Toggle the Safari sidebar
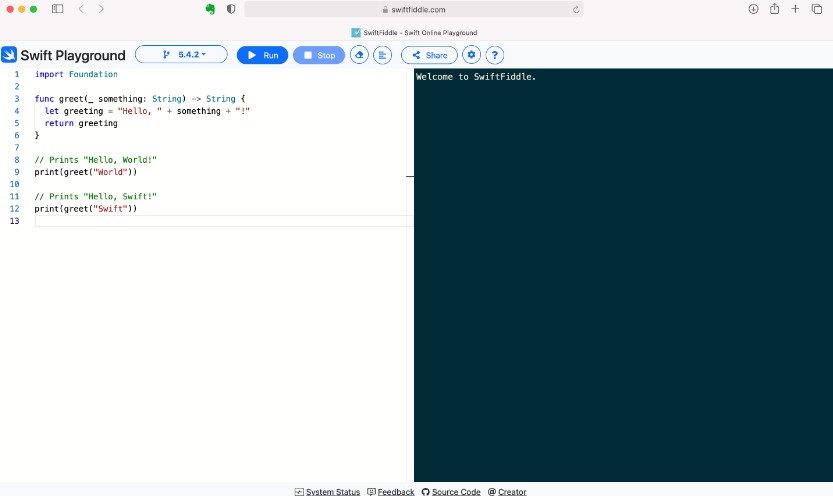The width and height of the screenshot is (833, 496). pos(57,9)
